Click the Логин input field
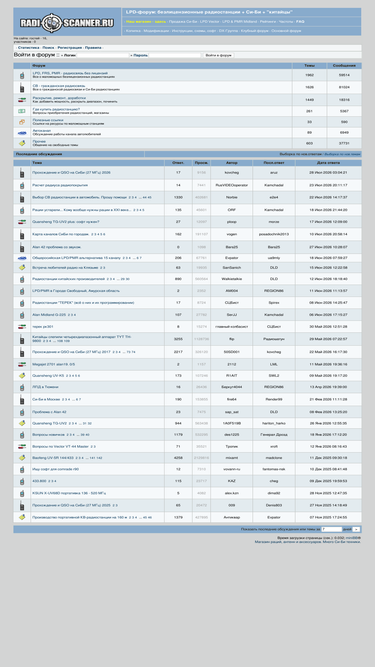 102,55
